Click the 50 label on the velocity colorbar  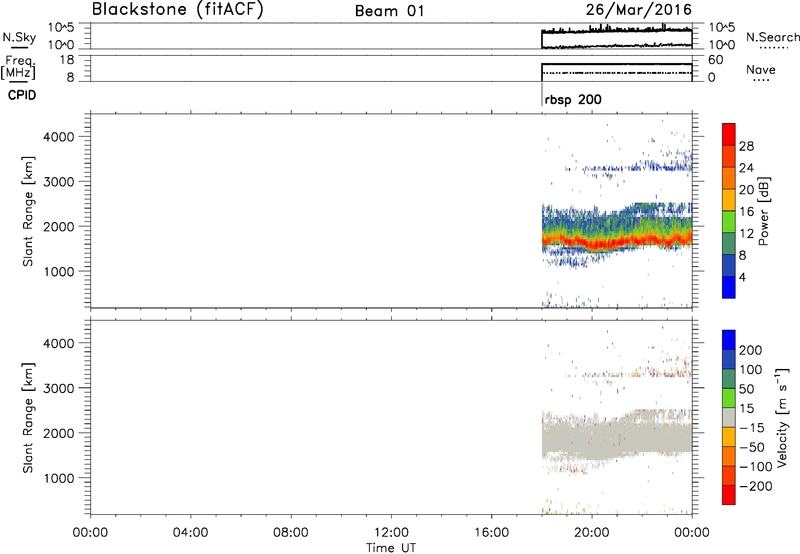(746, 389)
